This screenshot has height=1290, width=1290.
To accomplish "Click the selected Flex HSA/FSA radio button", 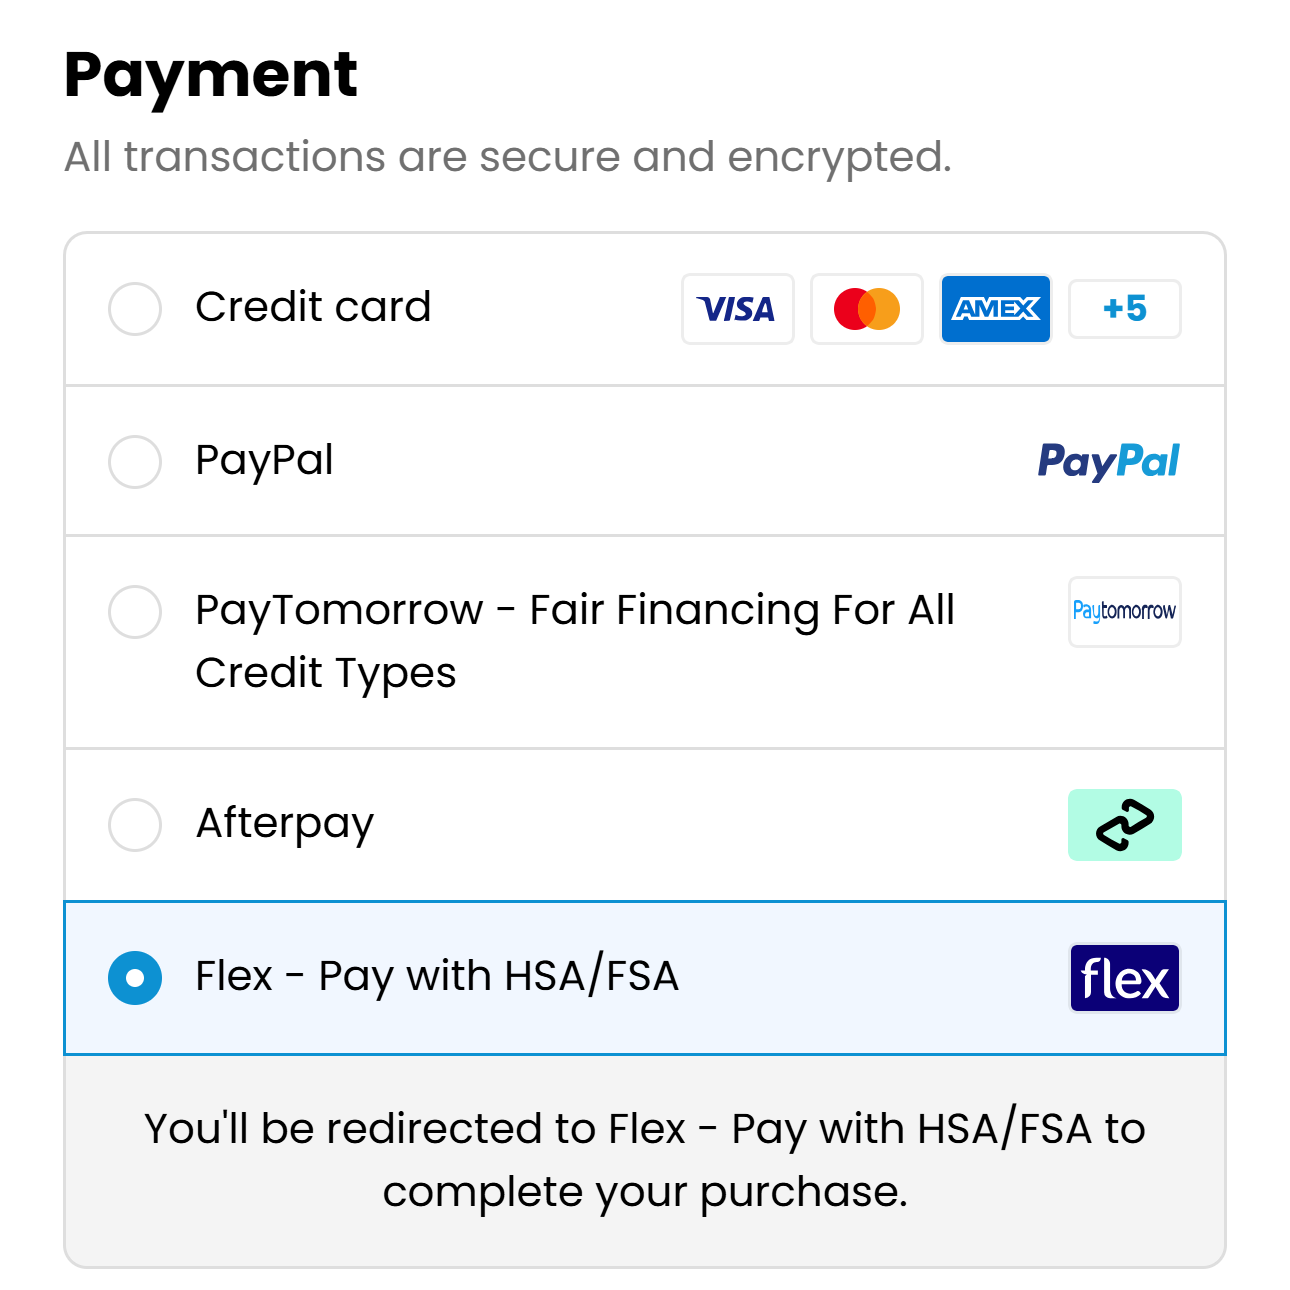I will pos(135,978).
